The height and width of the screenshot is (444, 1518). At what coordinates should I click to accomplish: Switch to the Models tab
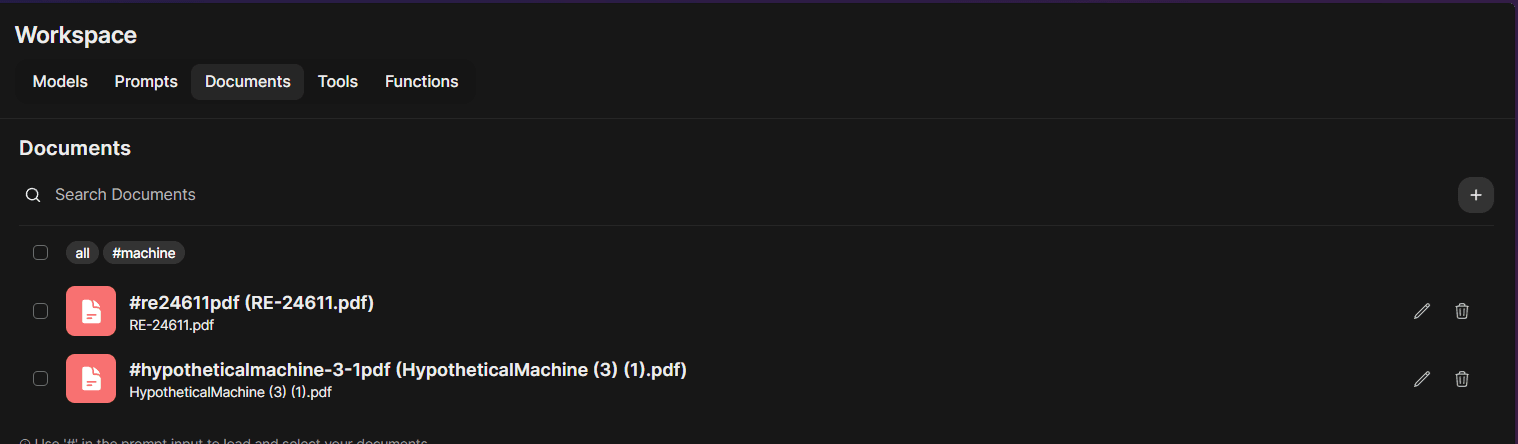[x=60, y=82]
